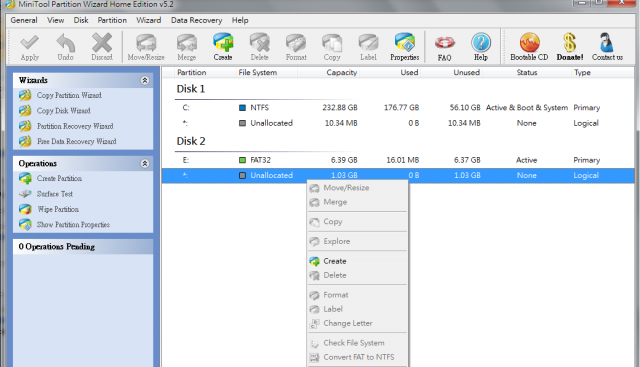This screenshot has width=640, height=367.
Task: Select the C: NTFS partition row
Action: pyautogui.click(x=398, y=108)
